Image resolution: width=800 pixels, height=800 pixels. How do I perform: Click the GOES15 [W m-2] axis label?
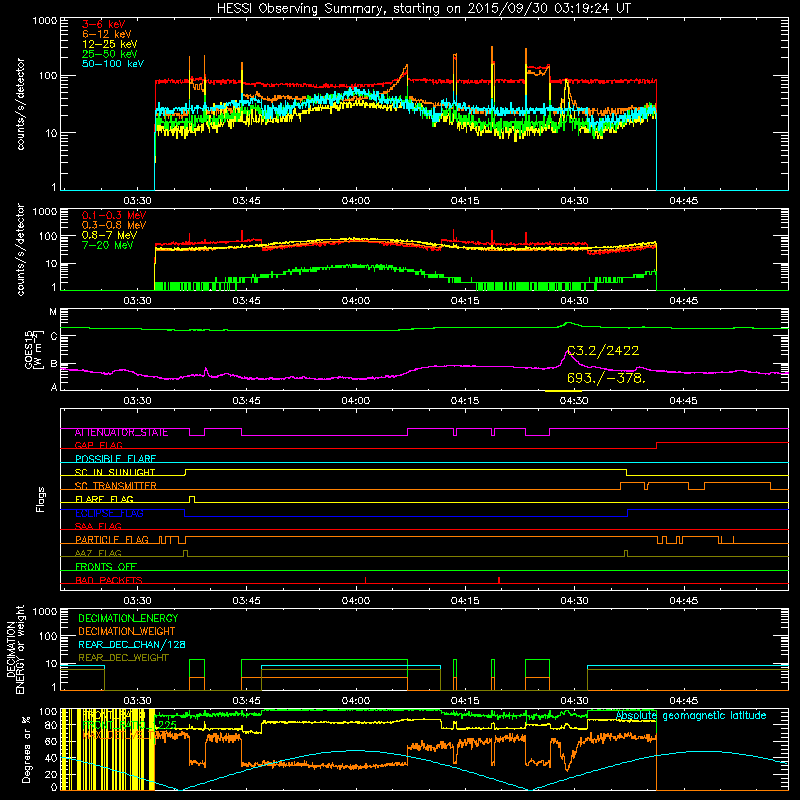click(33, 349)
